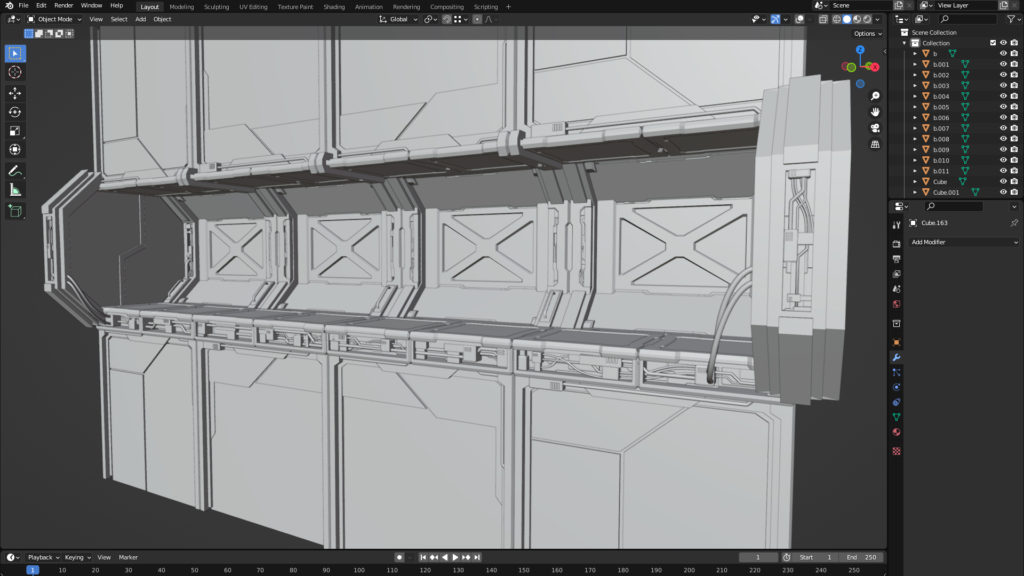Activate the Measure tool

coord(15,190)
